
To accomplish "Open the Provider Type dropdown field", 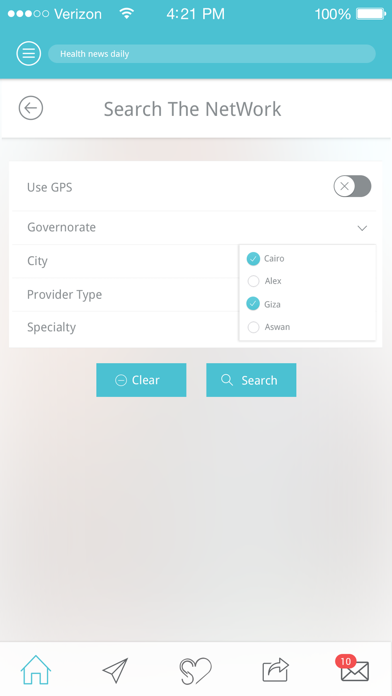I will coord(125,295).
